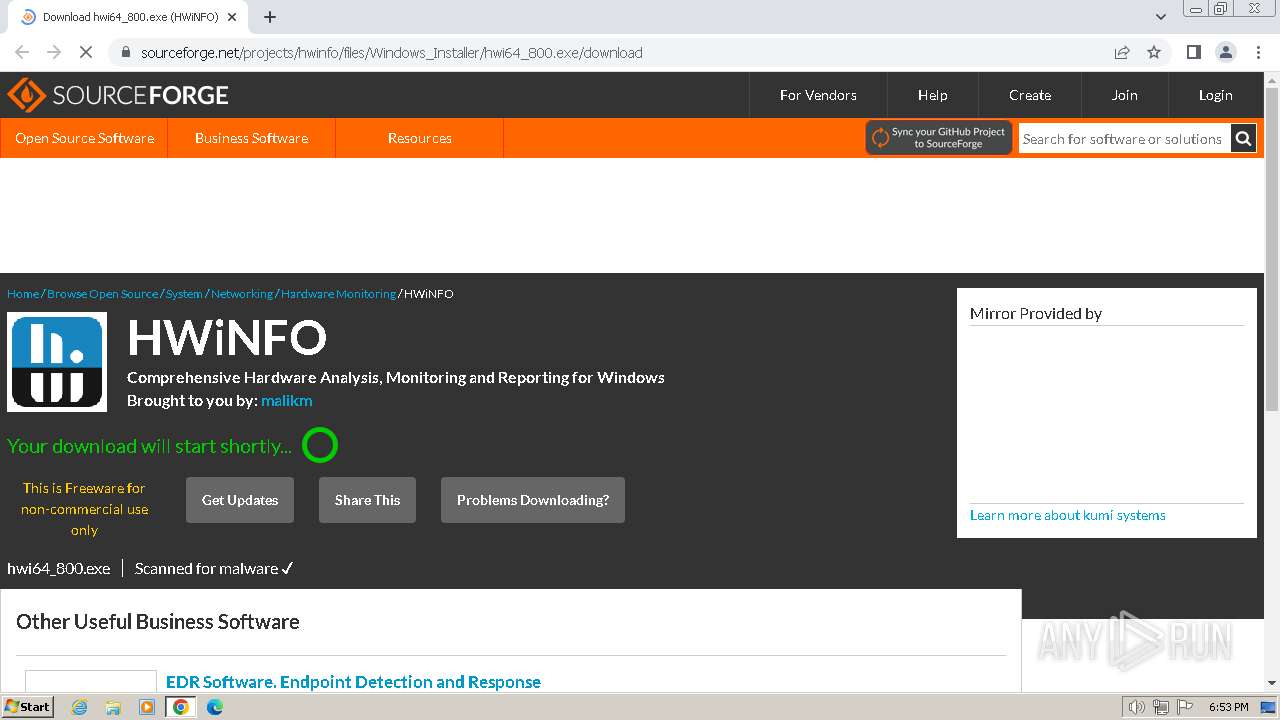The image size is (1280, 720).
Task: Click the Browse Open Source breadcrumb
Action: pyautogui.click(x=102, y=294)
